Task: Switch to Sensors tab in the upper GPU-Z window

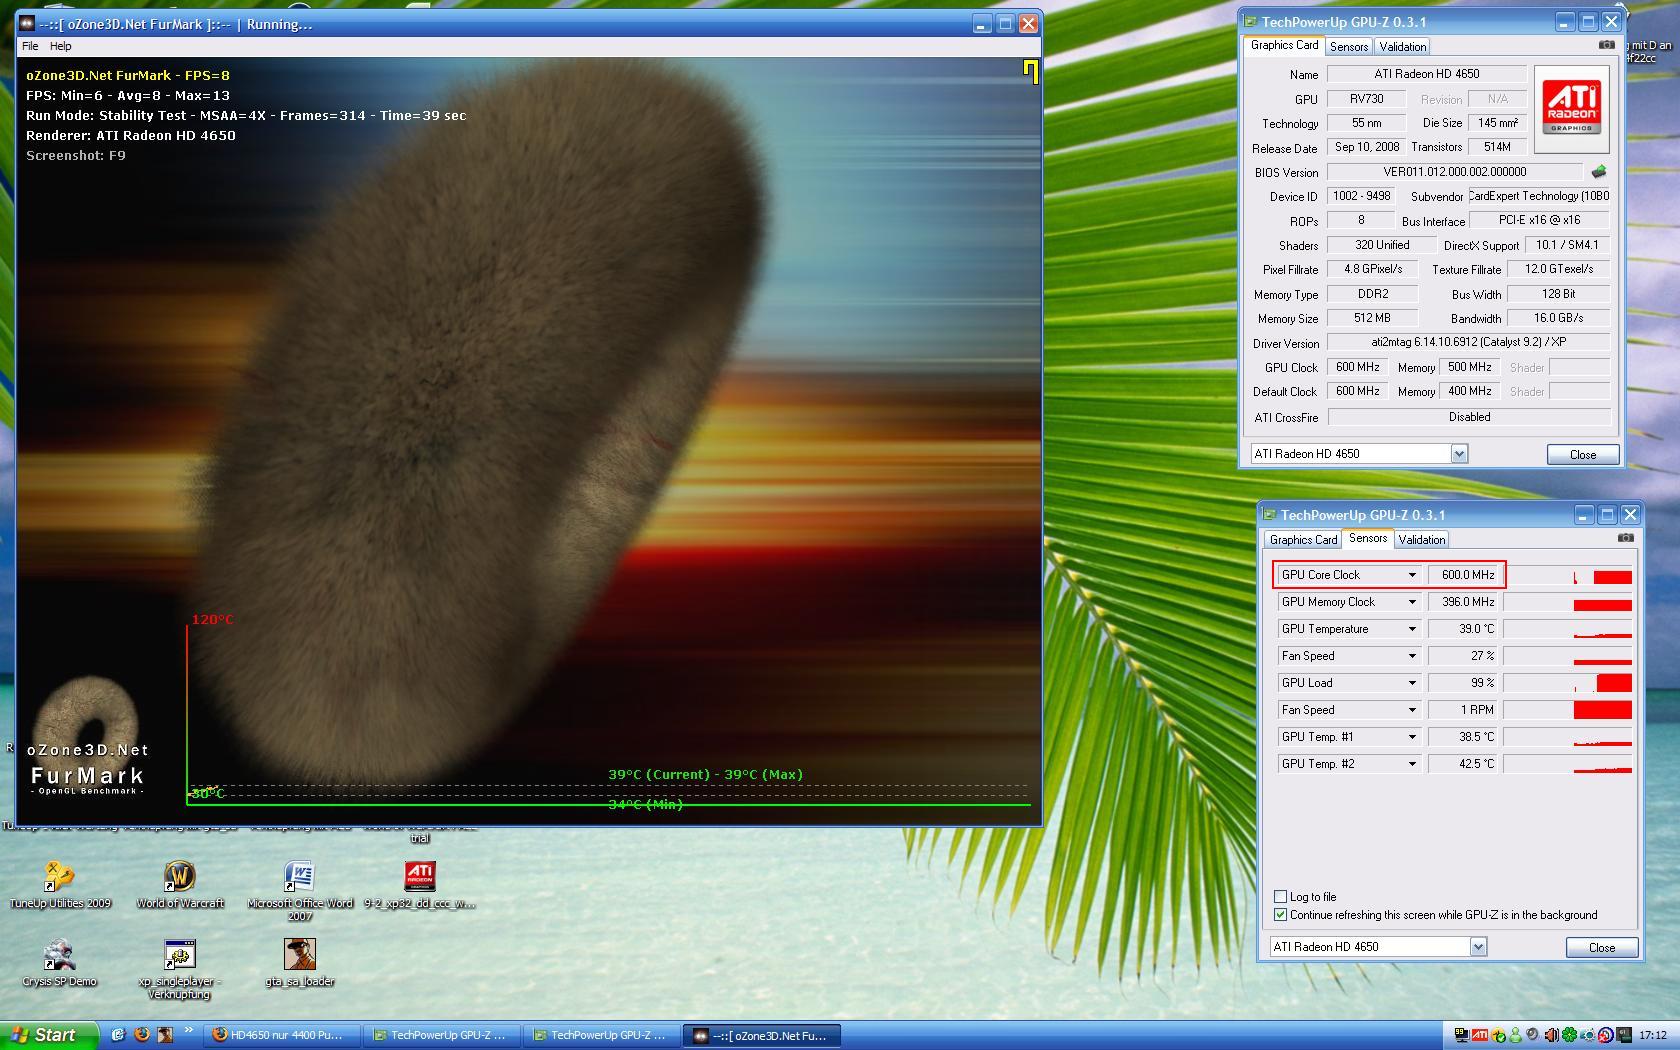Action: (x=1349, y=47)
